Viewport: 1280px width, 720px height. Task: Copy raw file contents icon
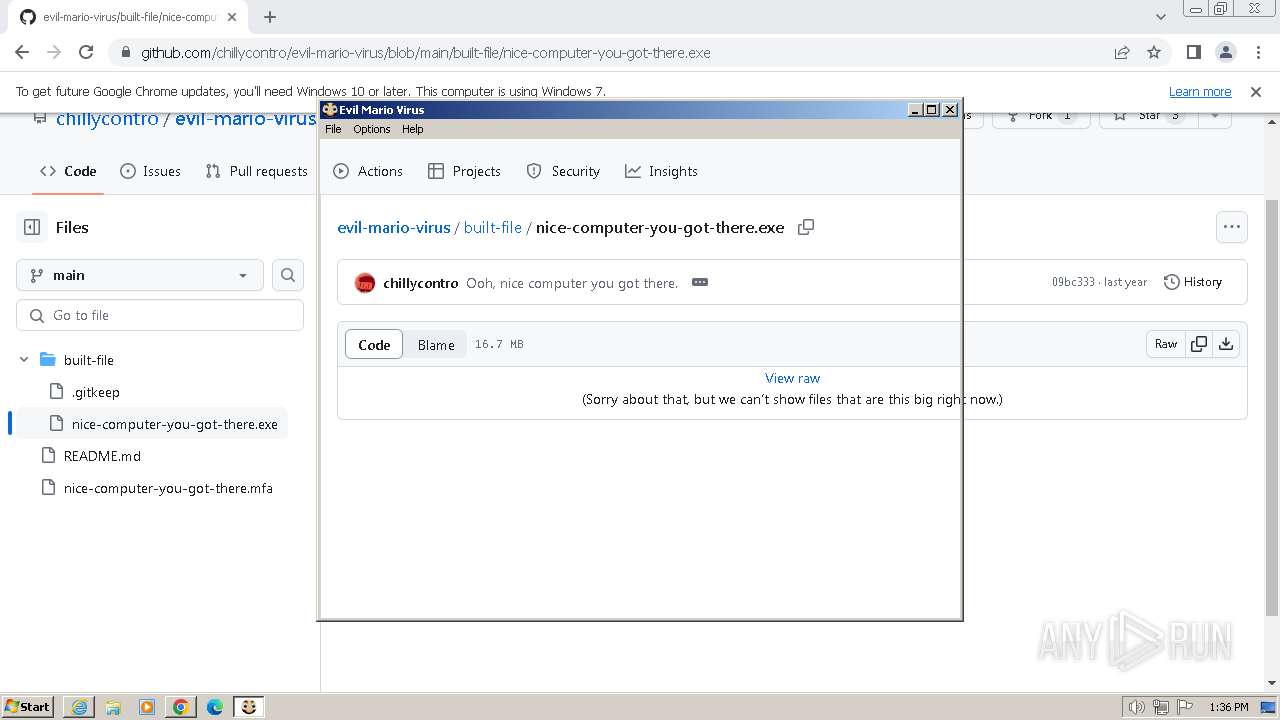[1198, 344]
